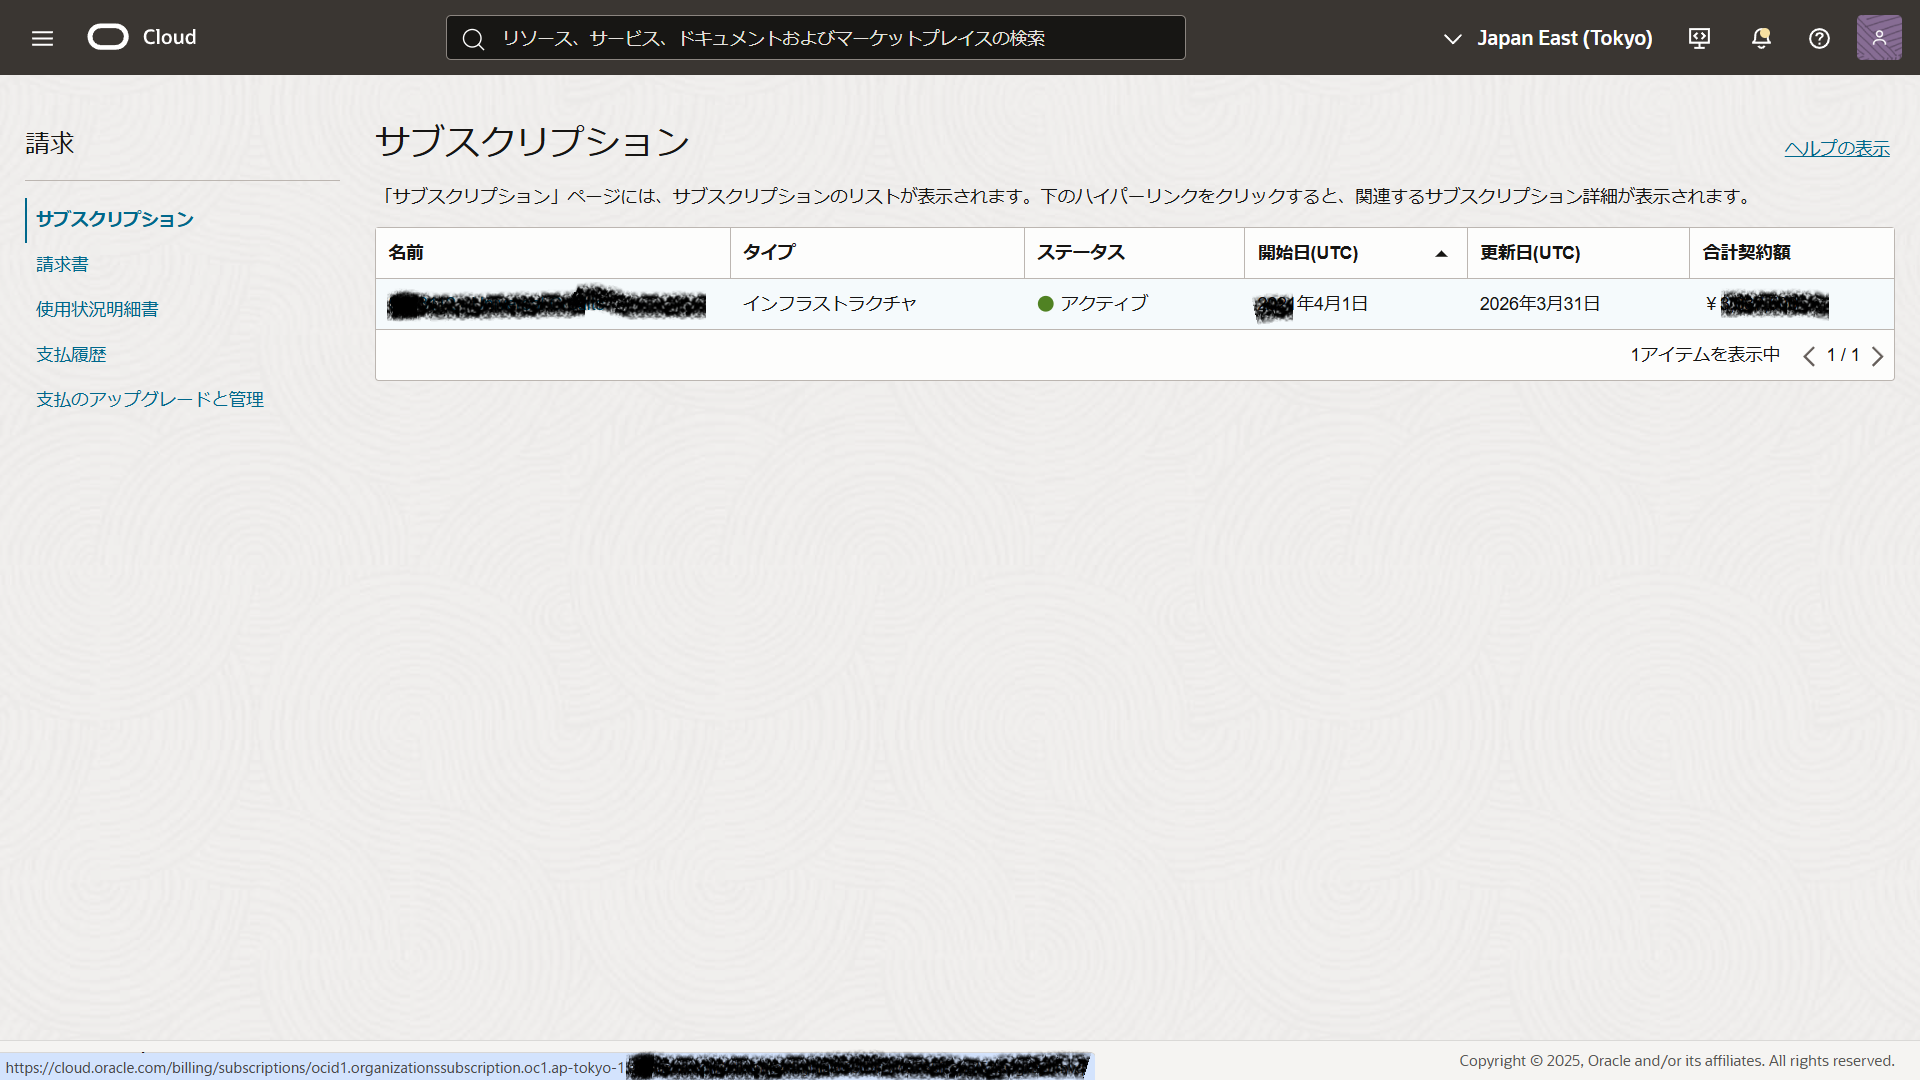Click the green アクティブ status indicator
This screenshot has width=1920, height=1080.
(1046, 303)
